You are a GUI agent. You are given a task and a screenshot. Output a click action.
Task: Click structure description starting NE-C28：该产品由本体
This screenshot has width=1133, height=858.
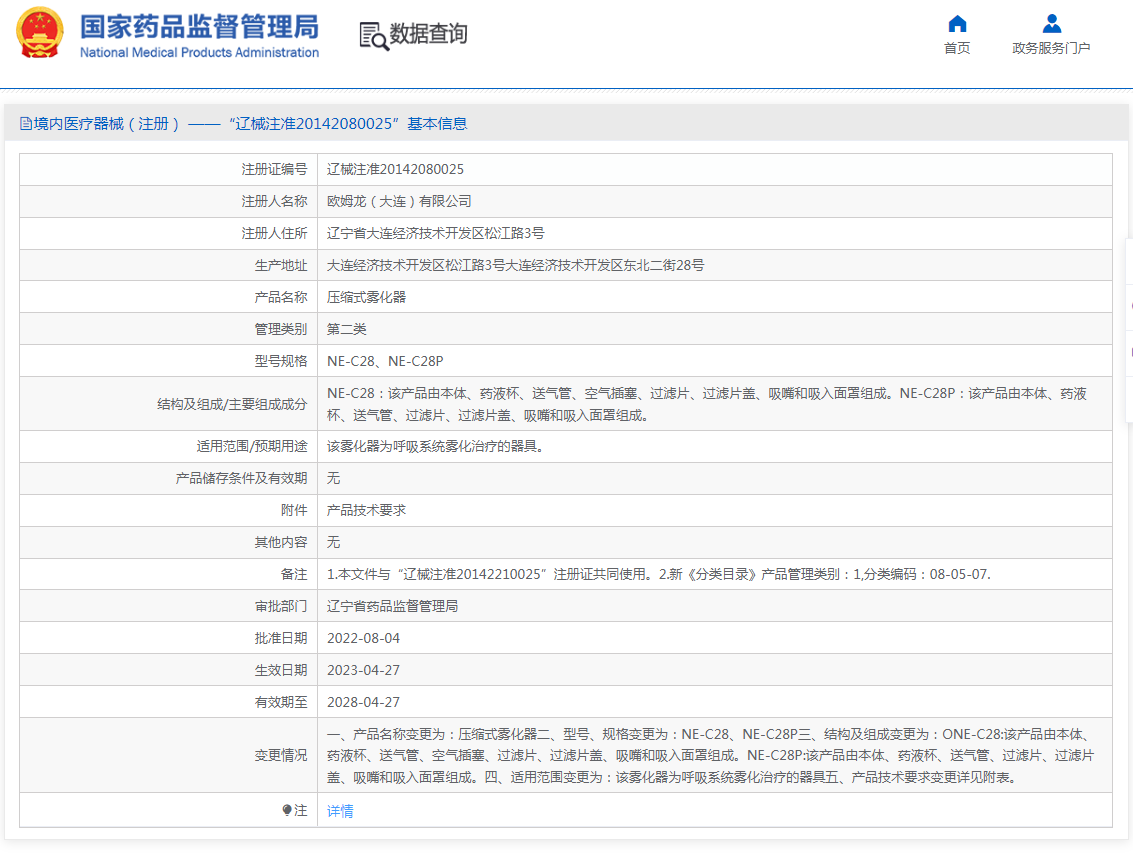pyautogui.click(x=707, y=404)
